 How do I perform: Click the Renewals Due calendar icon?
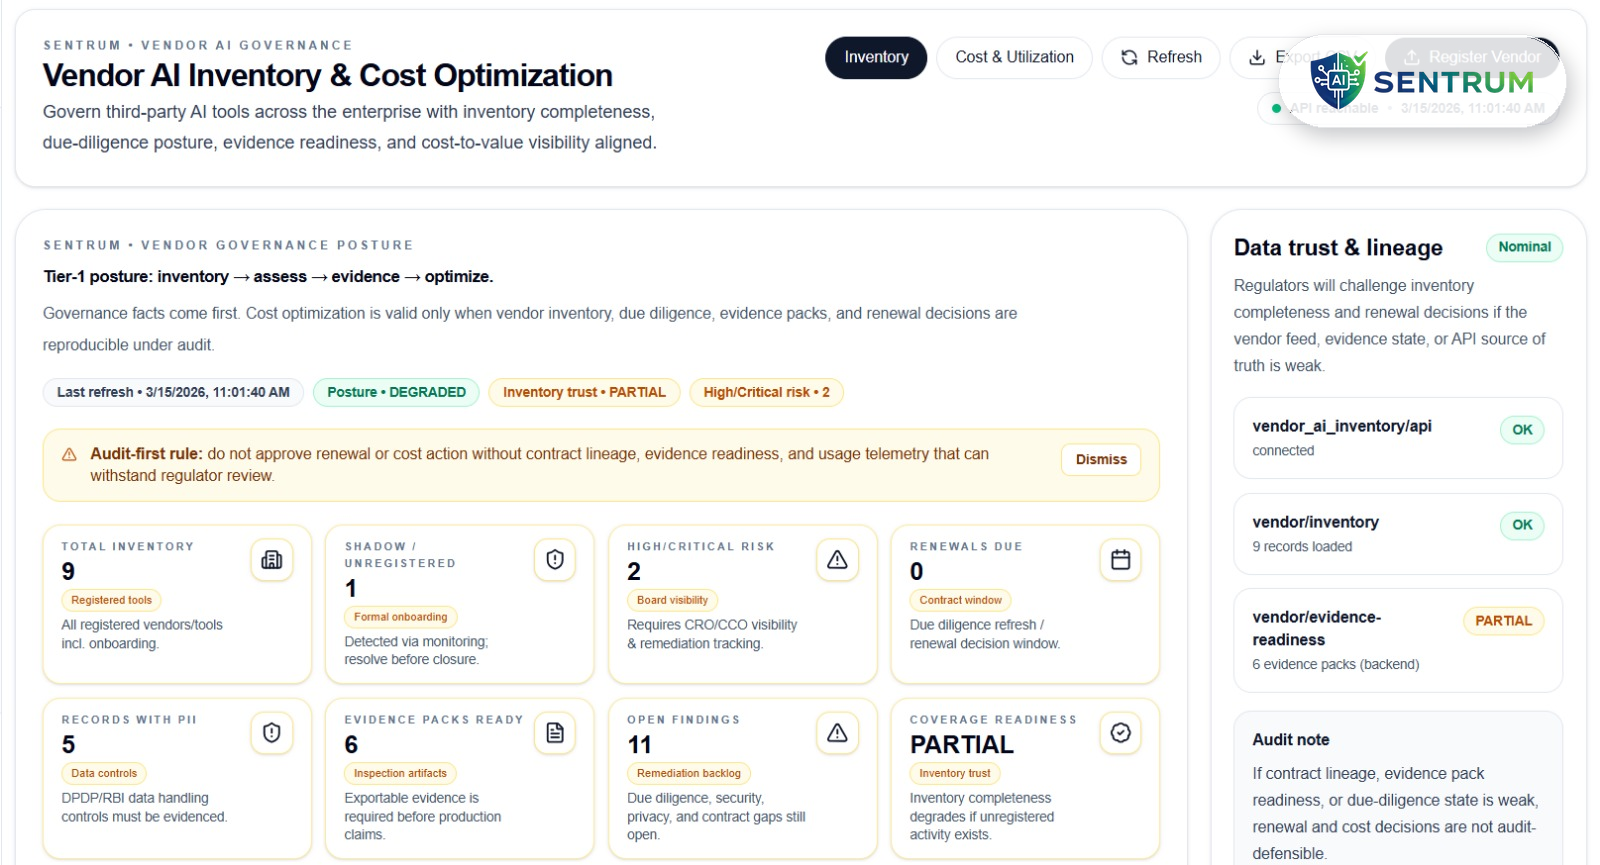(1120, 560)
